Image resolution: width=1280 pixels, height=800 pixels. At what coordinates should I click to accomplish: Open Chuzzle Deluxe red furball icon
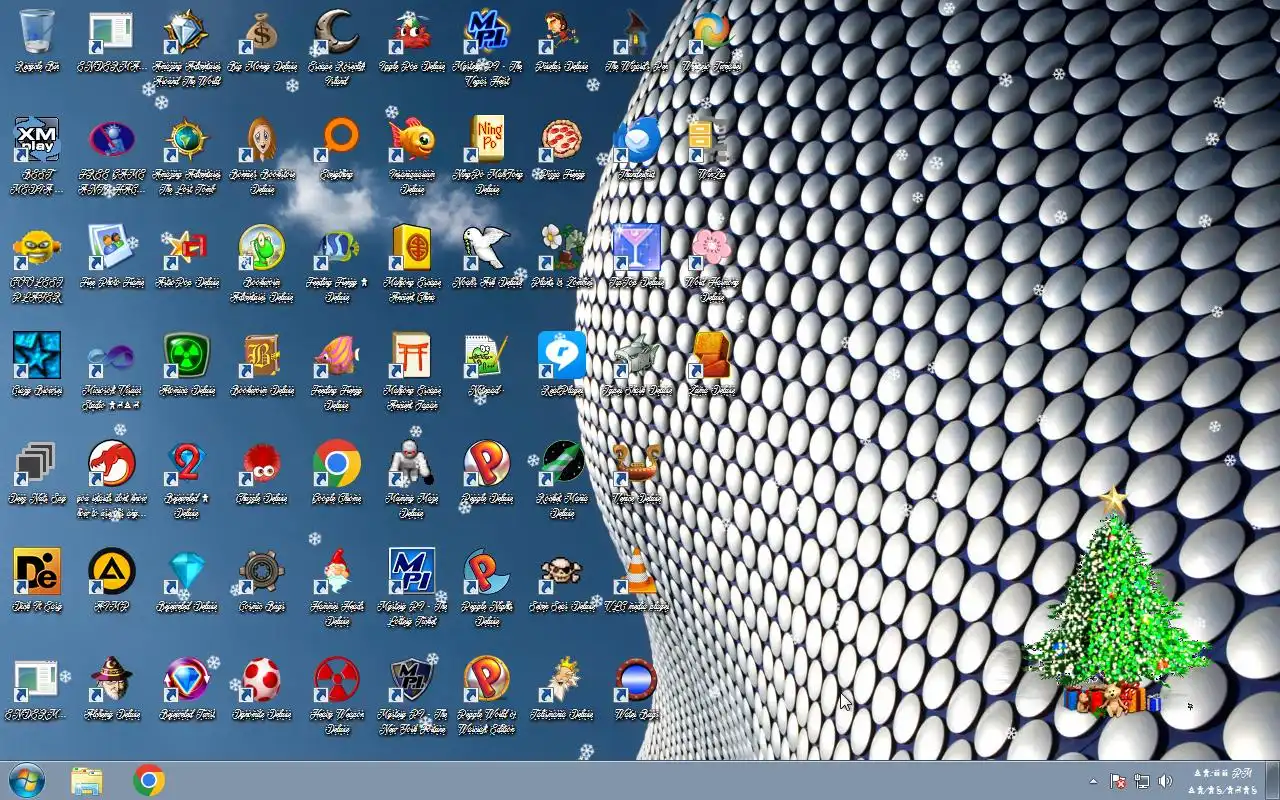point(262,464)
